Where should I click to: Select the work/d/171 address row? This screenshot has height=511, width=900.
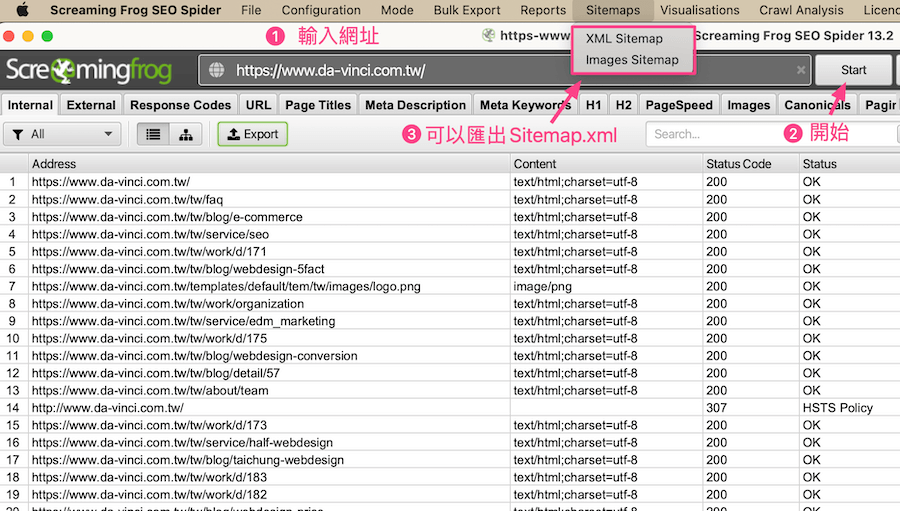click(x=450, y=251)
